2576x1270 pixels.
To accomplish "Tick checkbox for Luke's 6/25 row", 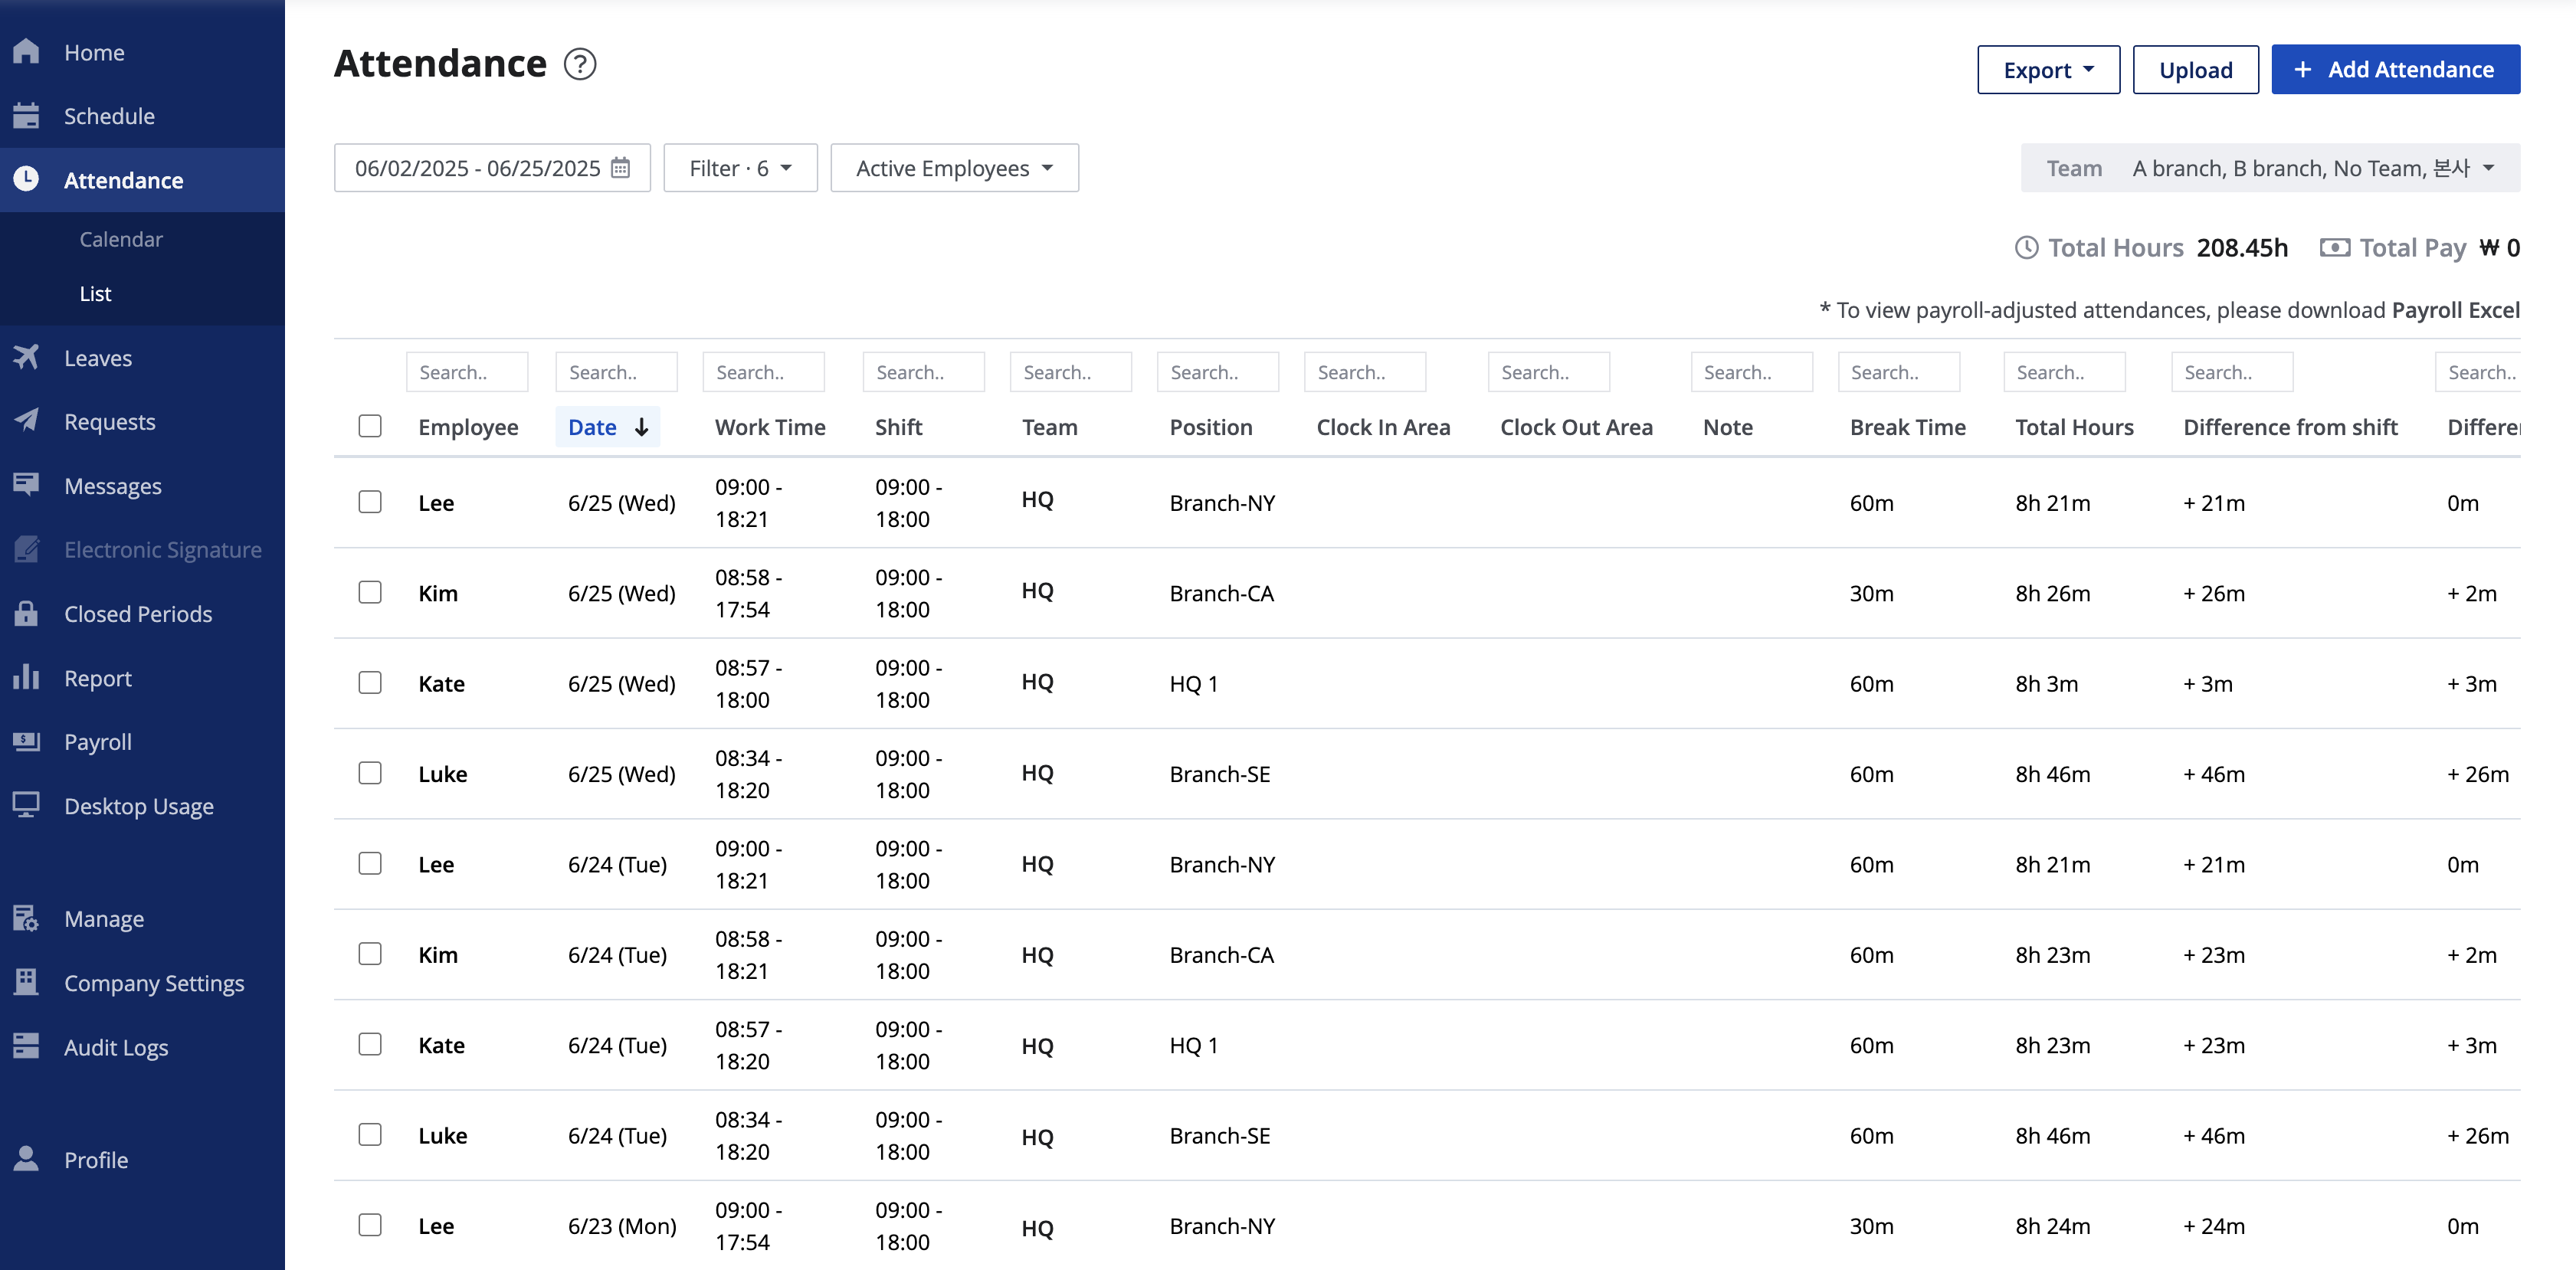I will point(370,773).
